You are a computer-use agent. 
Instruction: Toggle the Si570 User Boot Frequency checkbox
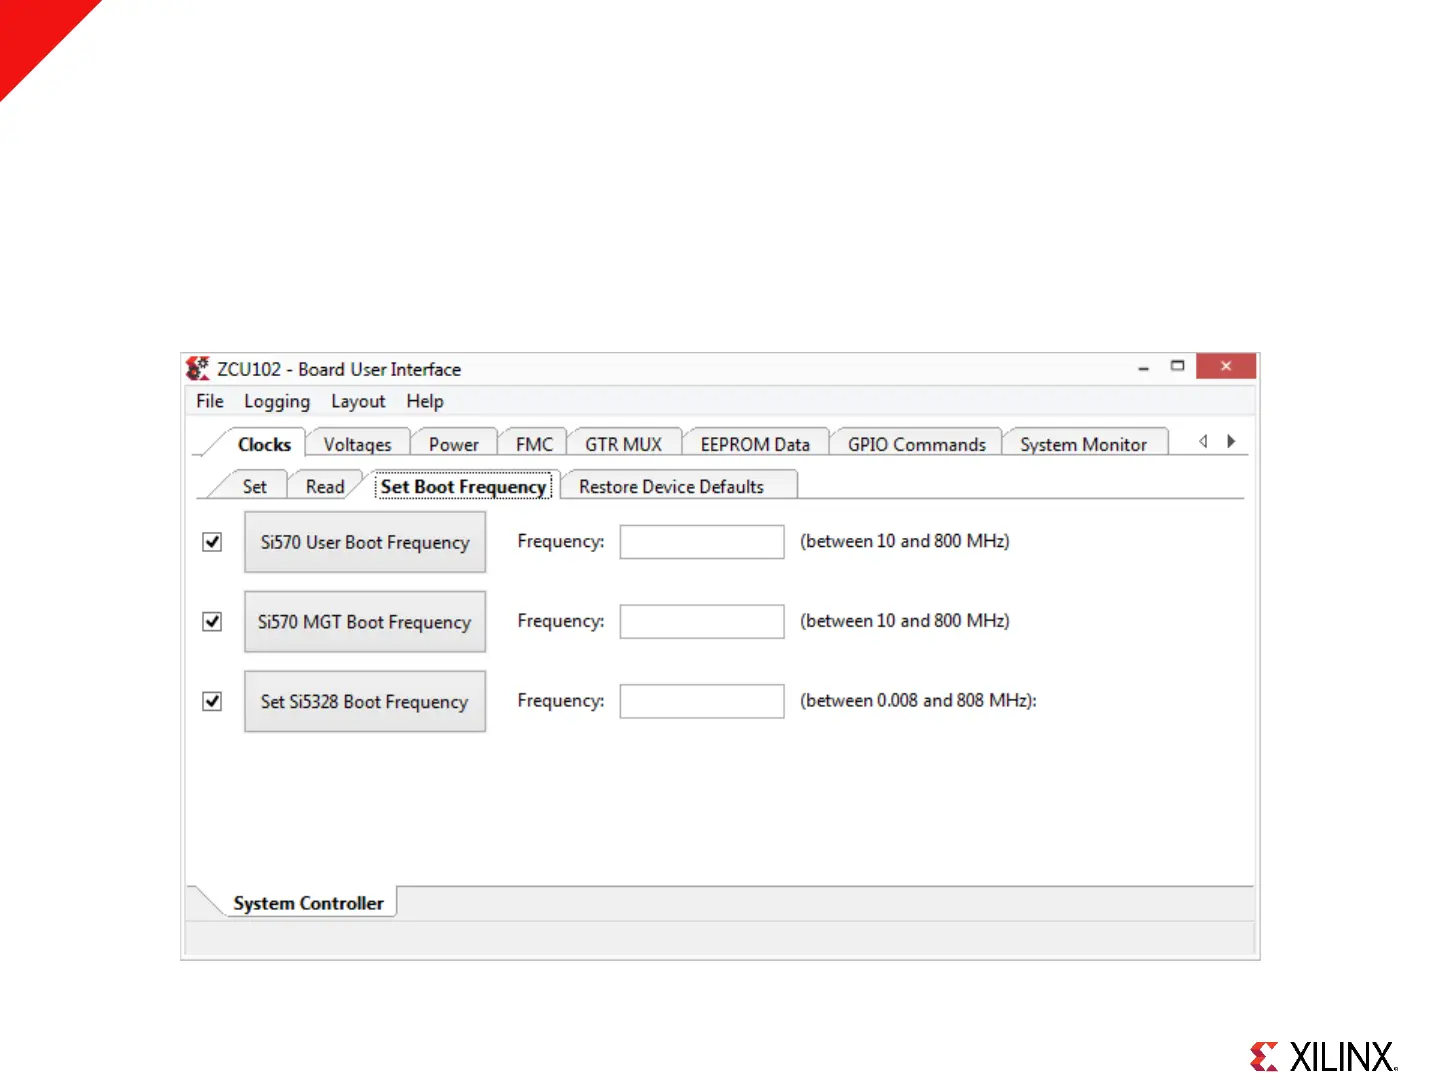click(x=212, y=542)
